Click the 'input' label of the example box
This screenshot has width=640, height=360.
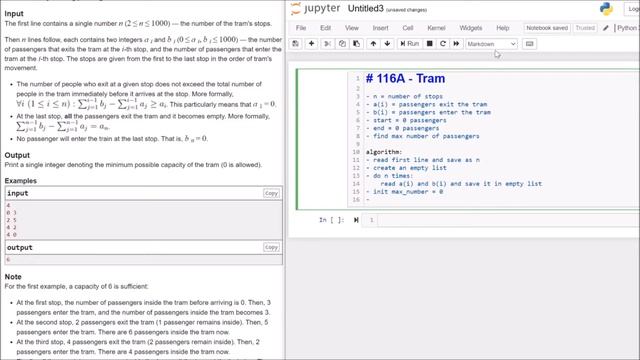pos(18,193)
